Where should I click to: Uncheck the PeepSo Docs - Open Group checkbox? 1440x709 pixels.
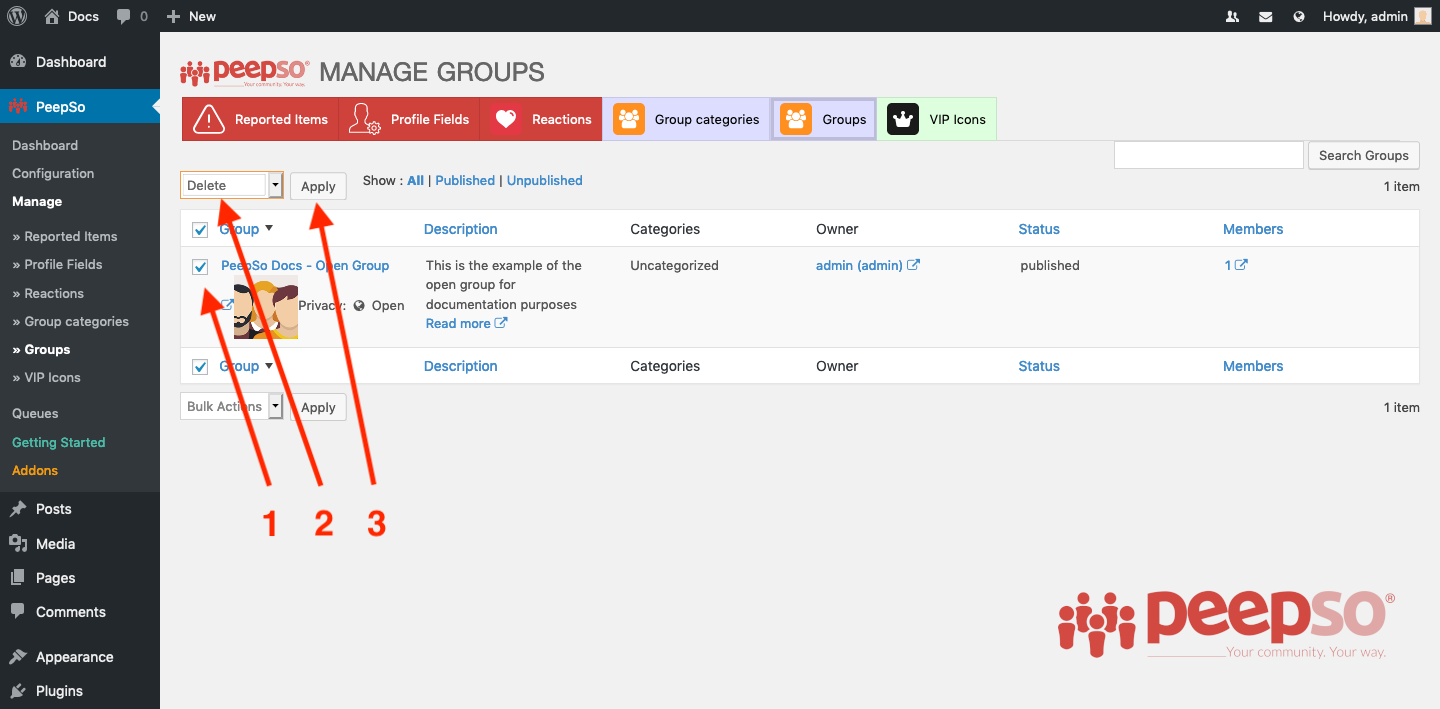pos(200,267)
